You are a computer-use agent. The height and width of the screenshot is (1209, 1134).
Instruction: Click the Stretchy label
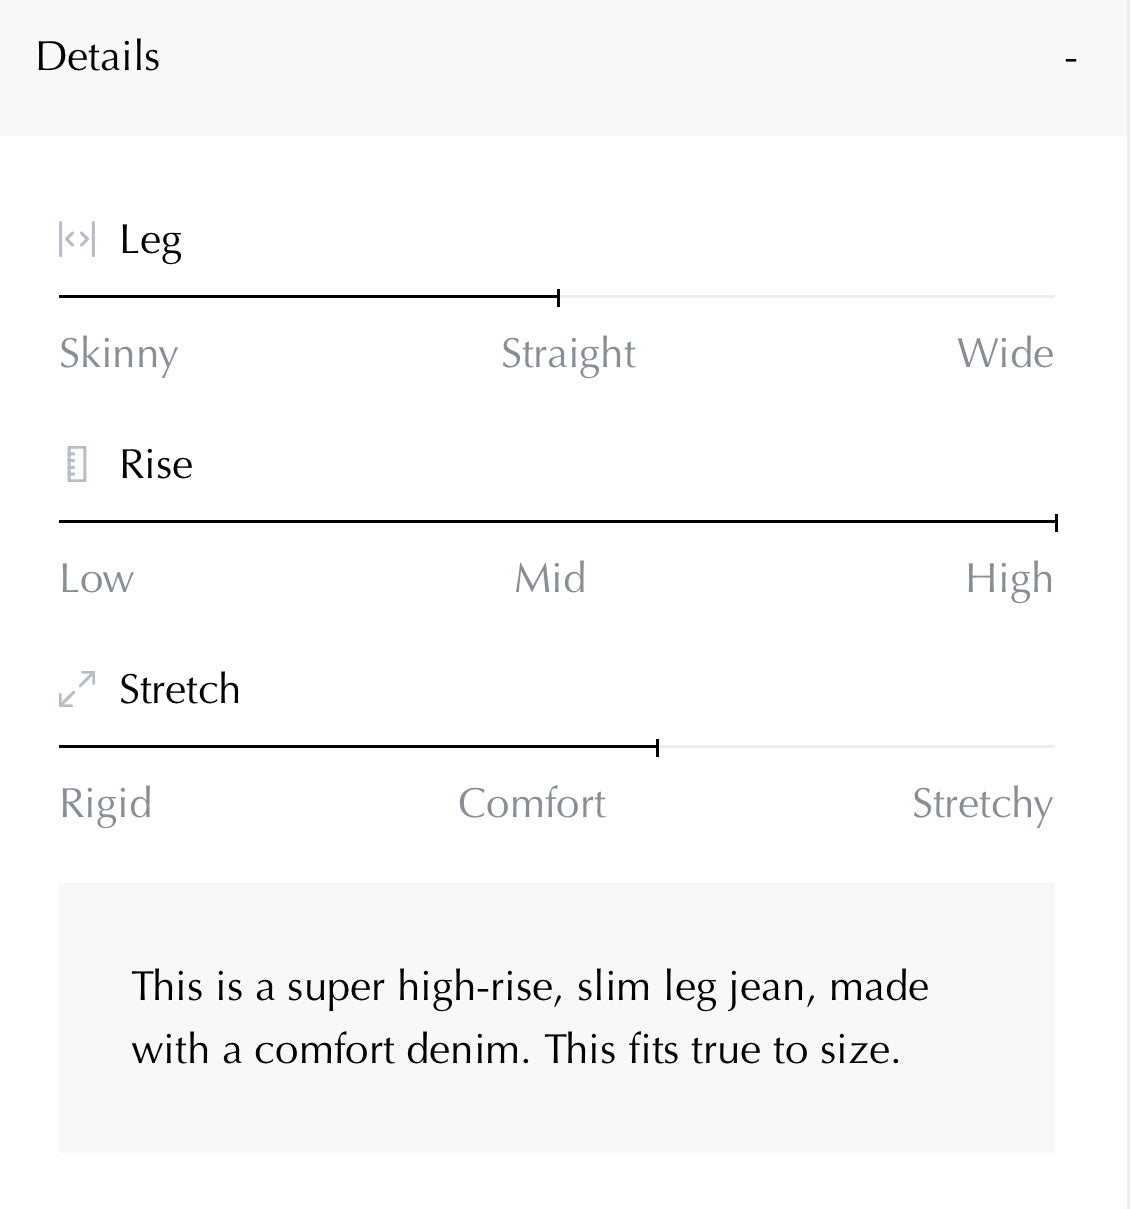click(982, 804)
